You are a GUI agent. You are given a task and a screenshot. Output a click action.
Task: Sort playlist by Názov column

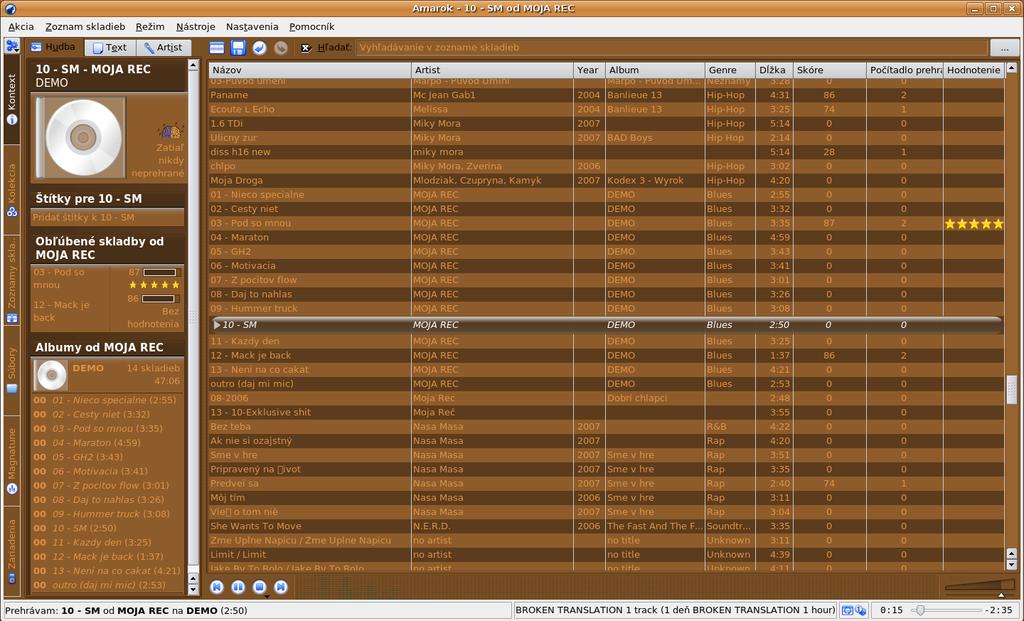click(310, 70)
